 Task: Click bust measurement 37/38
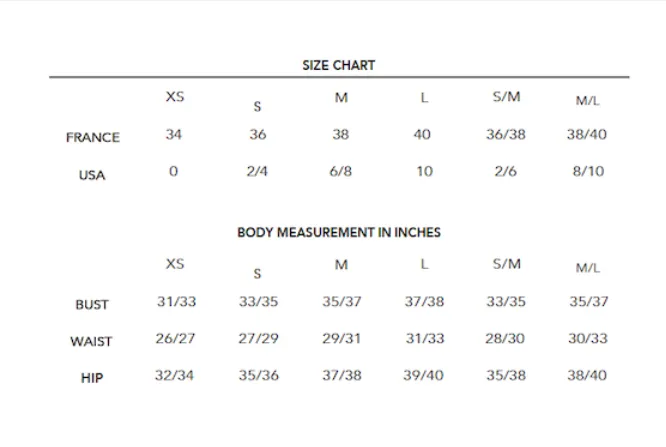point(424,302)
